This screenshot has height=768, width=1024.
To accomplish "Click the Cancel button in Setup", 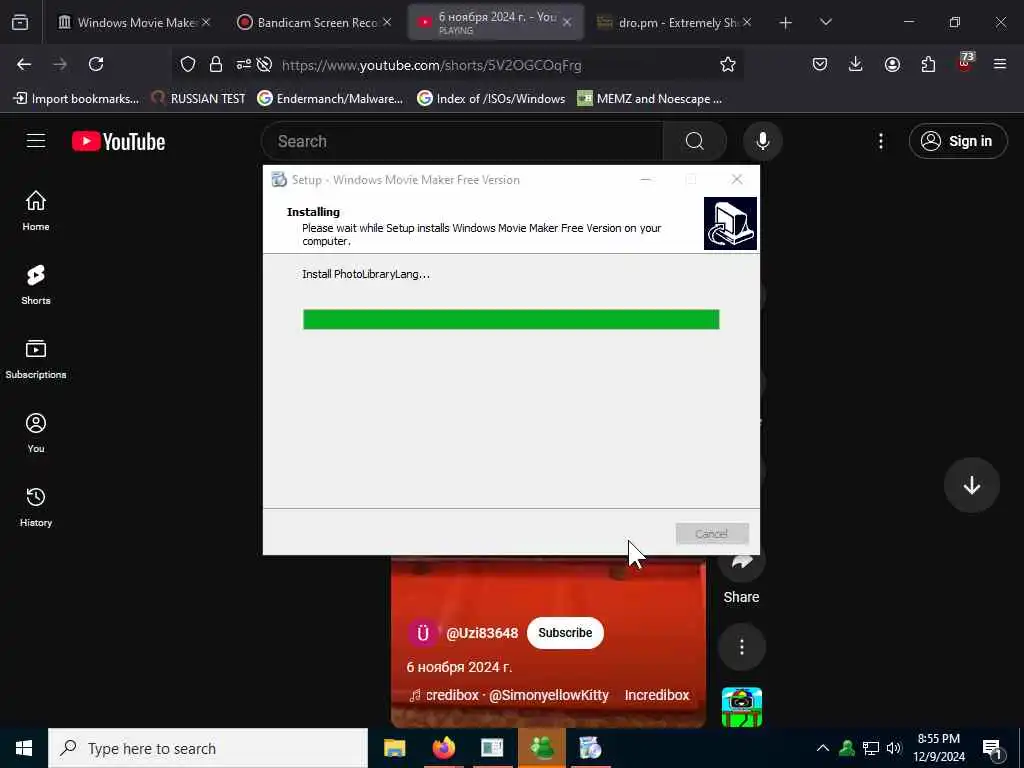I will click(712, 534).
